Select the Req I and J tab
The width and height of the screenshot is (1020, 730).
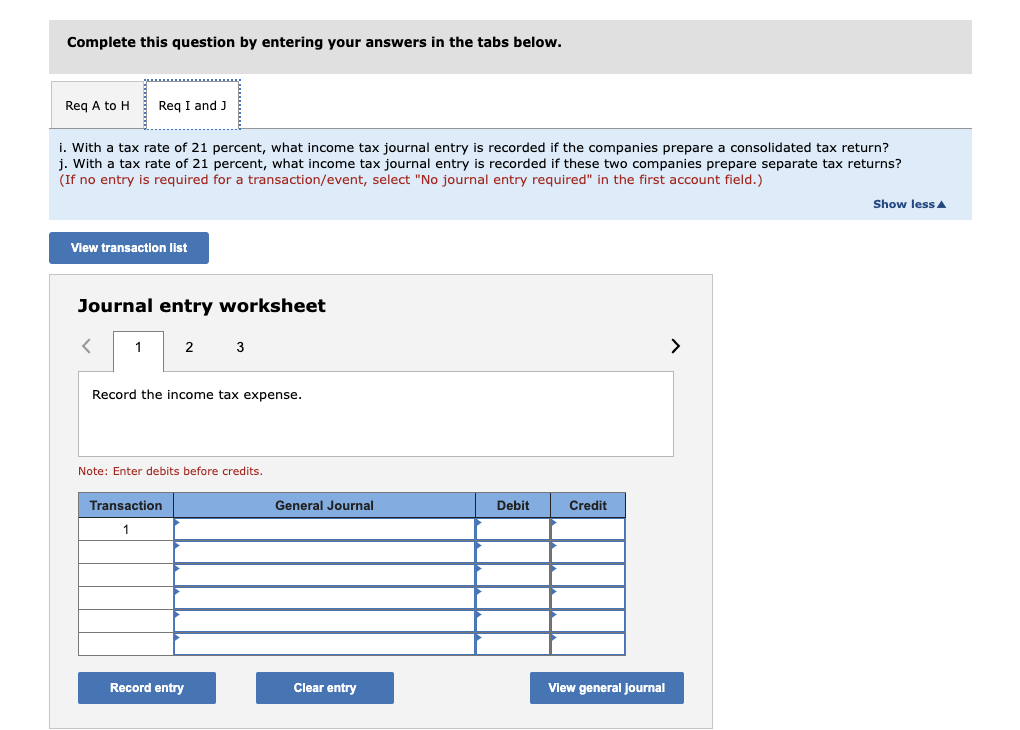[x=193, y=105]
